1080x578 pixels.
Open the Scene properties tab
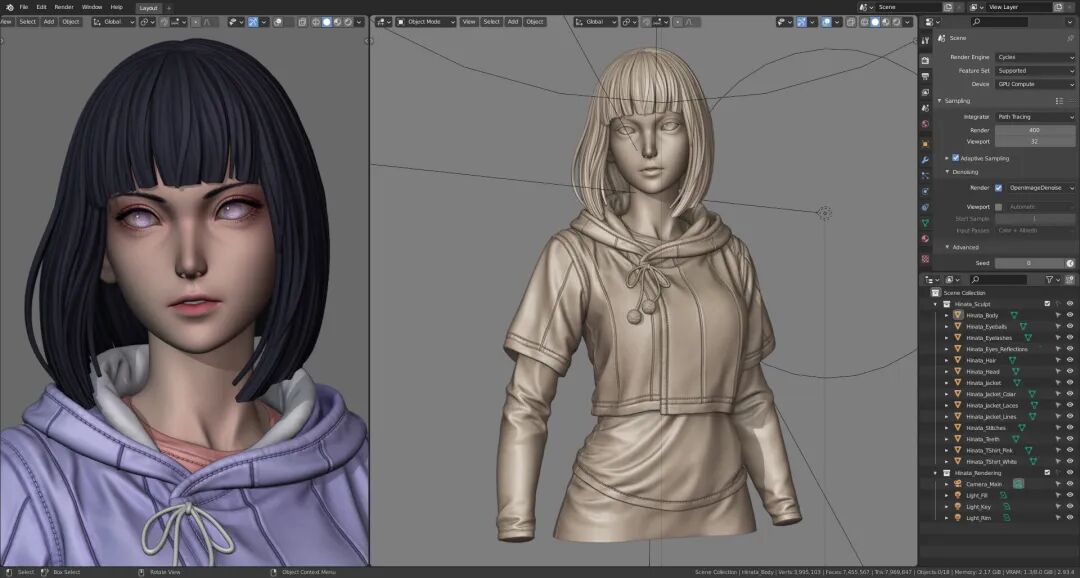925,108
